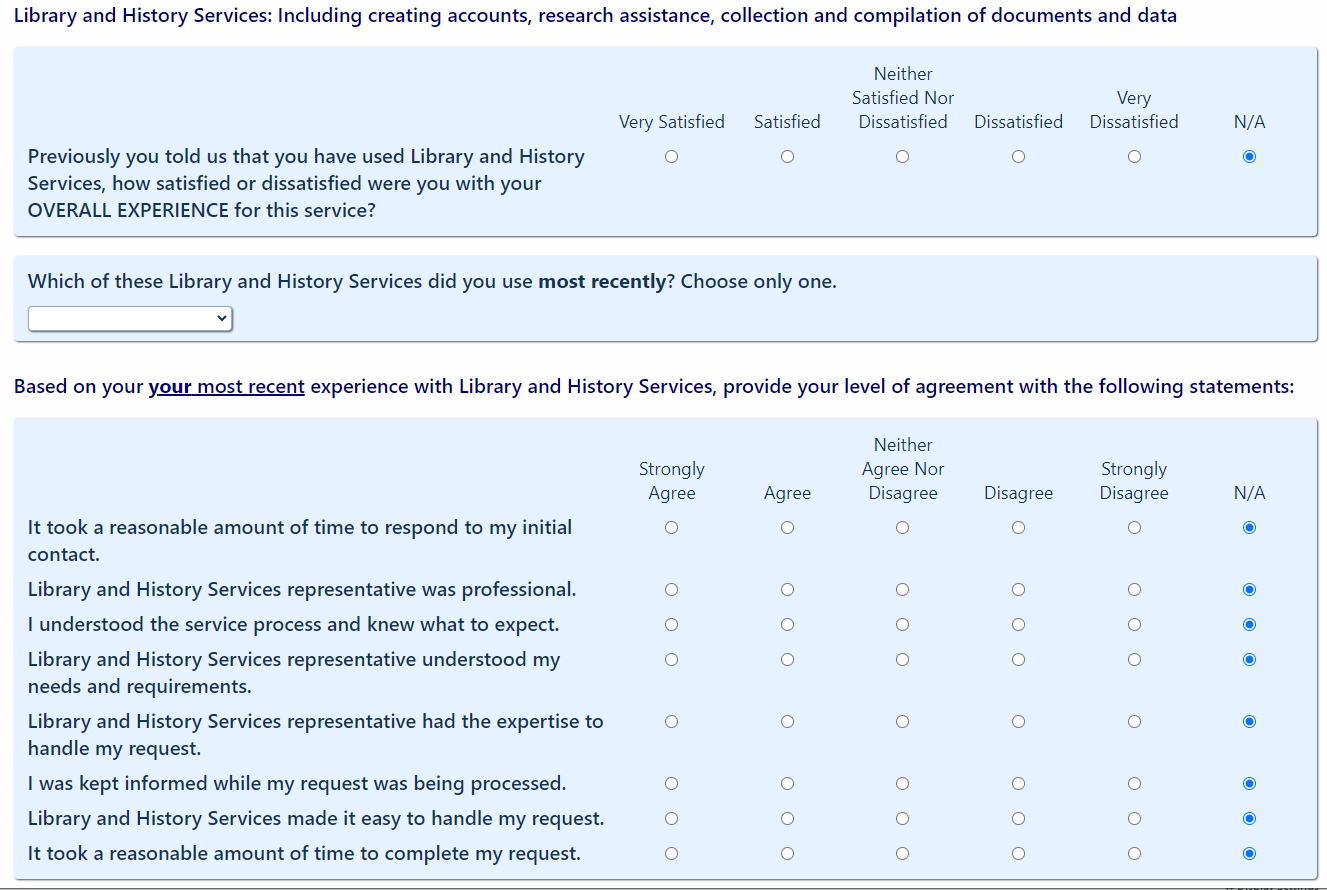Choose Strongly Agree for reasonable time to complete request
The image size is (1327, 890).
coord(671,854)
